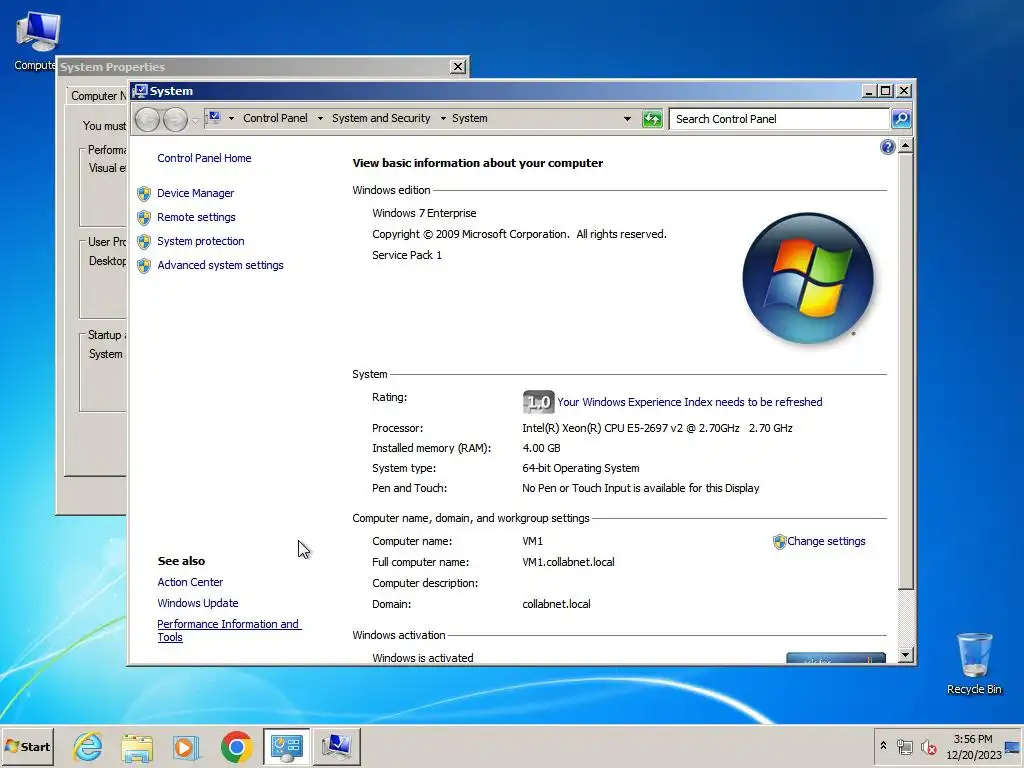Select System in the breadcrumb path
Screen dimensions: 1024x768
coord(470,118)
